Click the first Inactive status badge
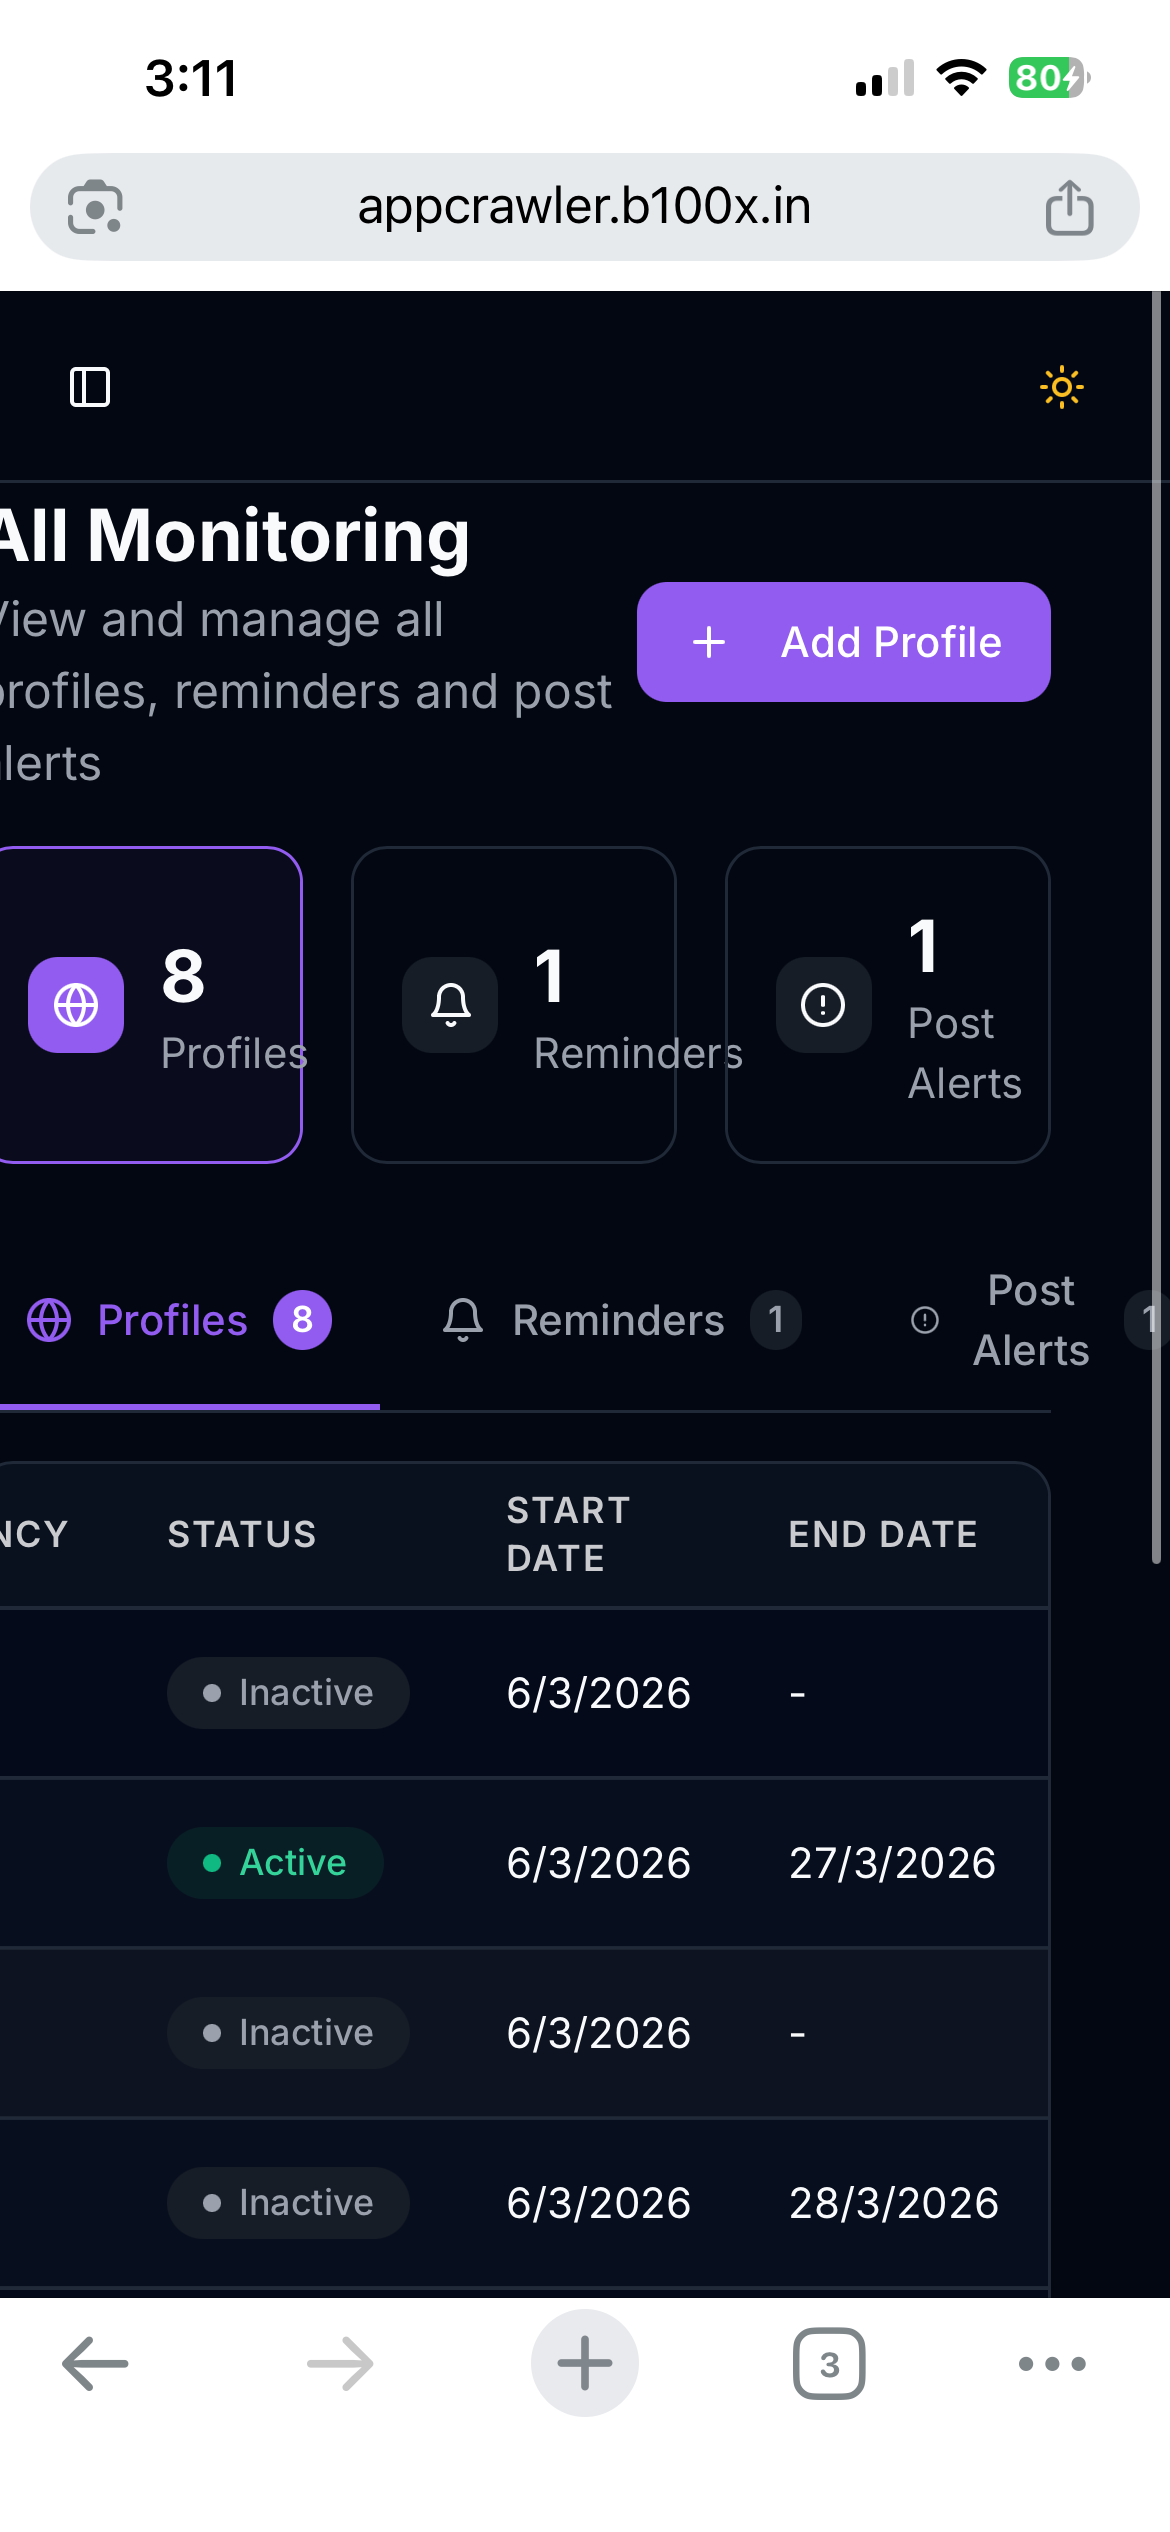 coord(288,1693)
